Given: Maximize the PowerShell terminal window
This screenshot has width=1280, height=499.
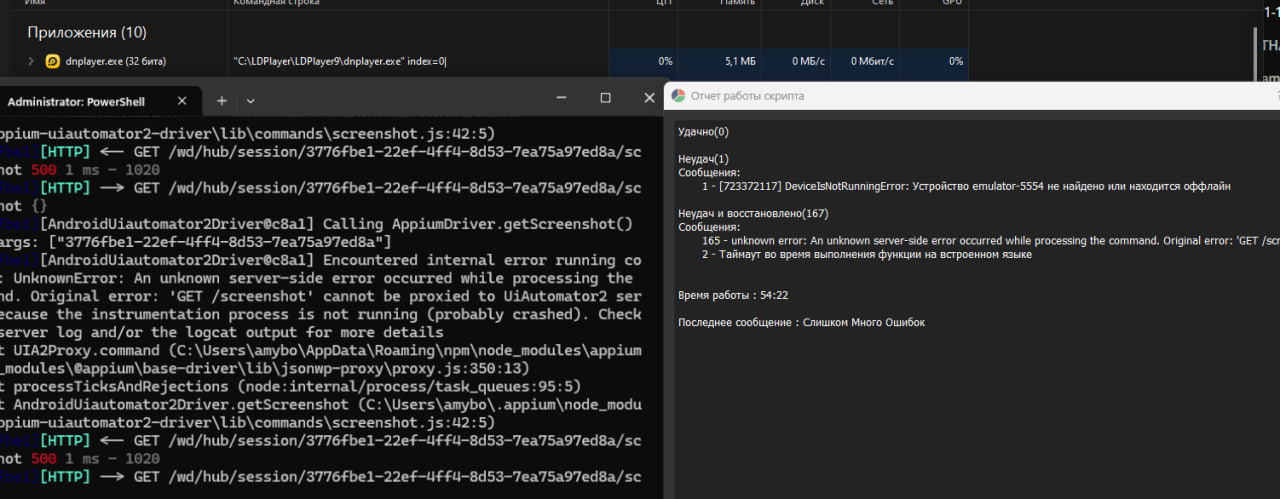Looking at the screenshot, I should click(x=605, y=98).
